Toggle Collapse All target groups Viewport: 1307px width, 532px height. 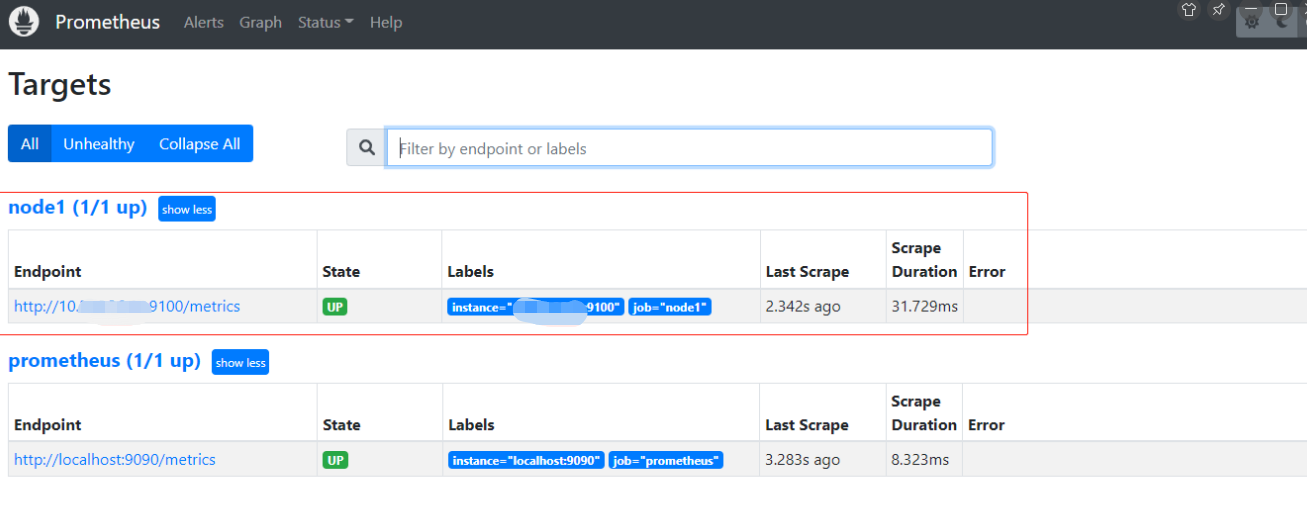click(x=199, y=144)
